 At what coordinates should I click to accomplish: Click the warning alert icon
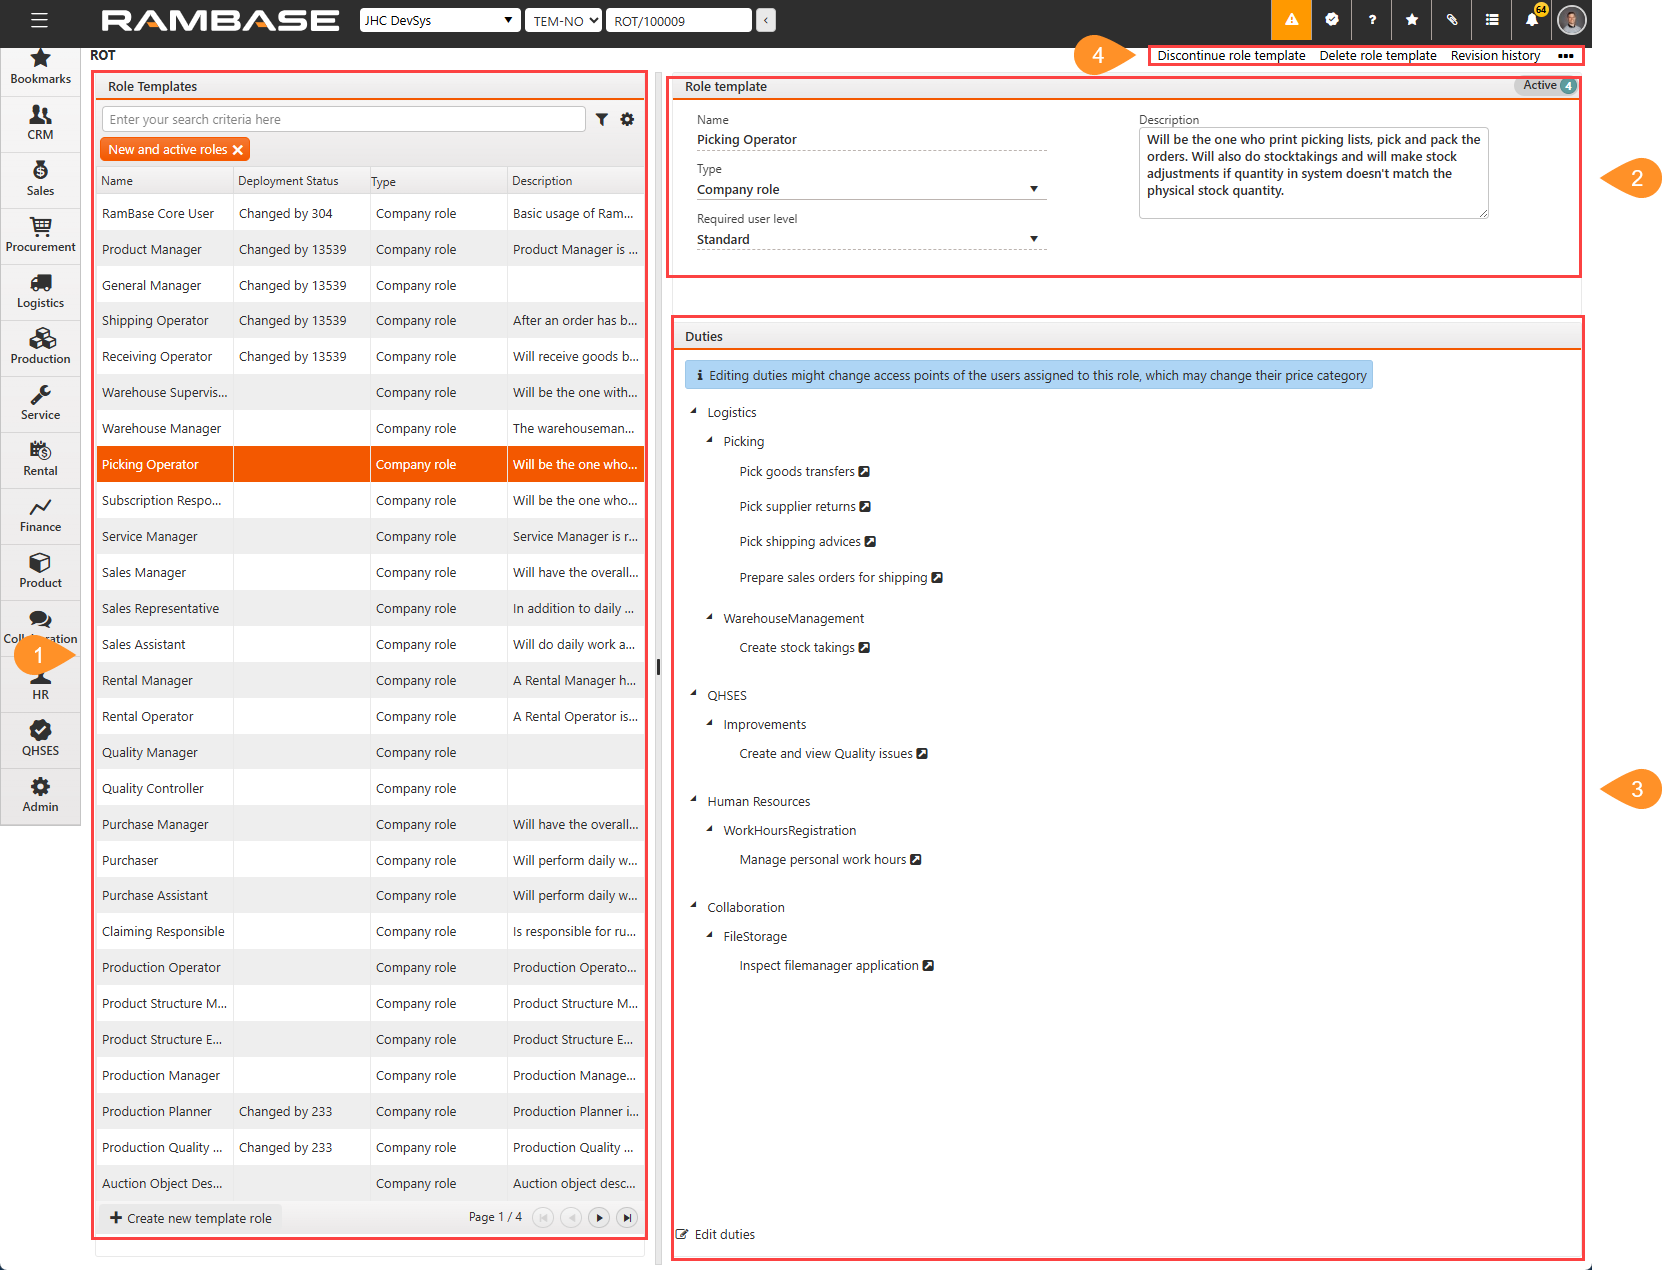point(1291,20)
